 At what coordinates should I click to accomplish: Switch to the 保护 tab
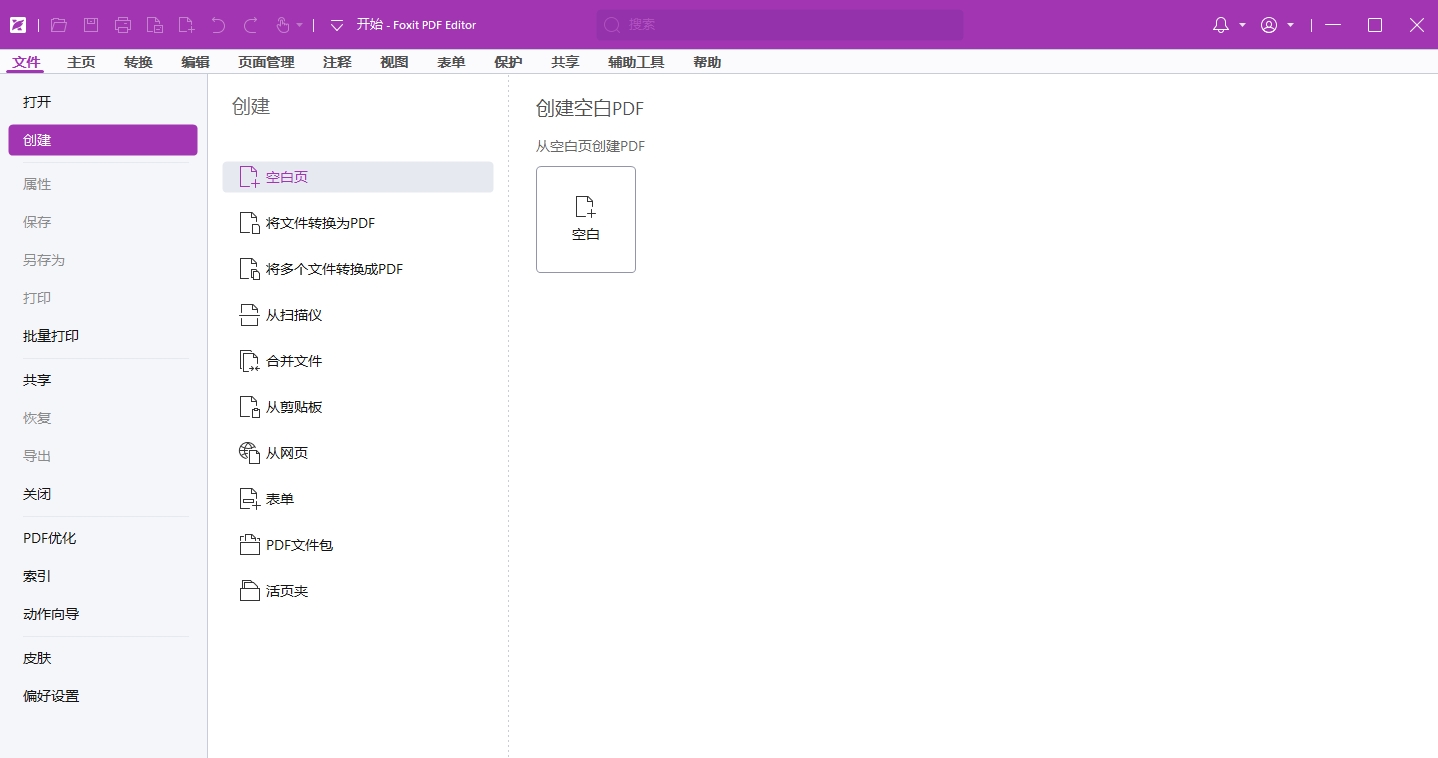coord(508,62)
